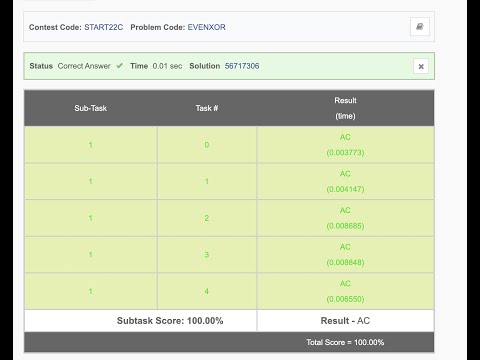Open the EVENXOR problem link
The height and width of the screenshot is (360, 480).
click(x=206, y=27)
